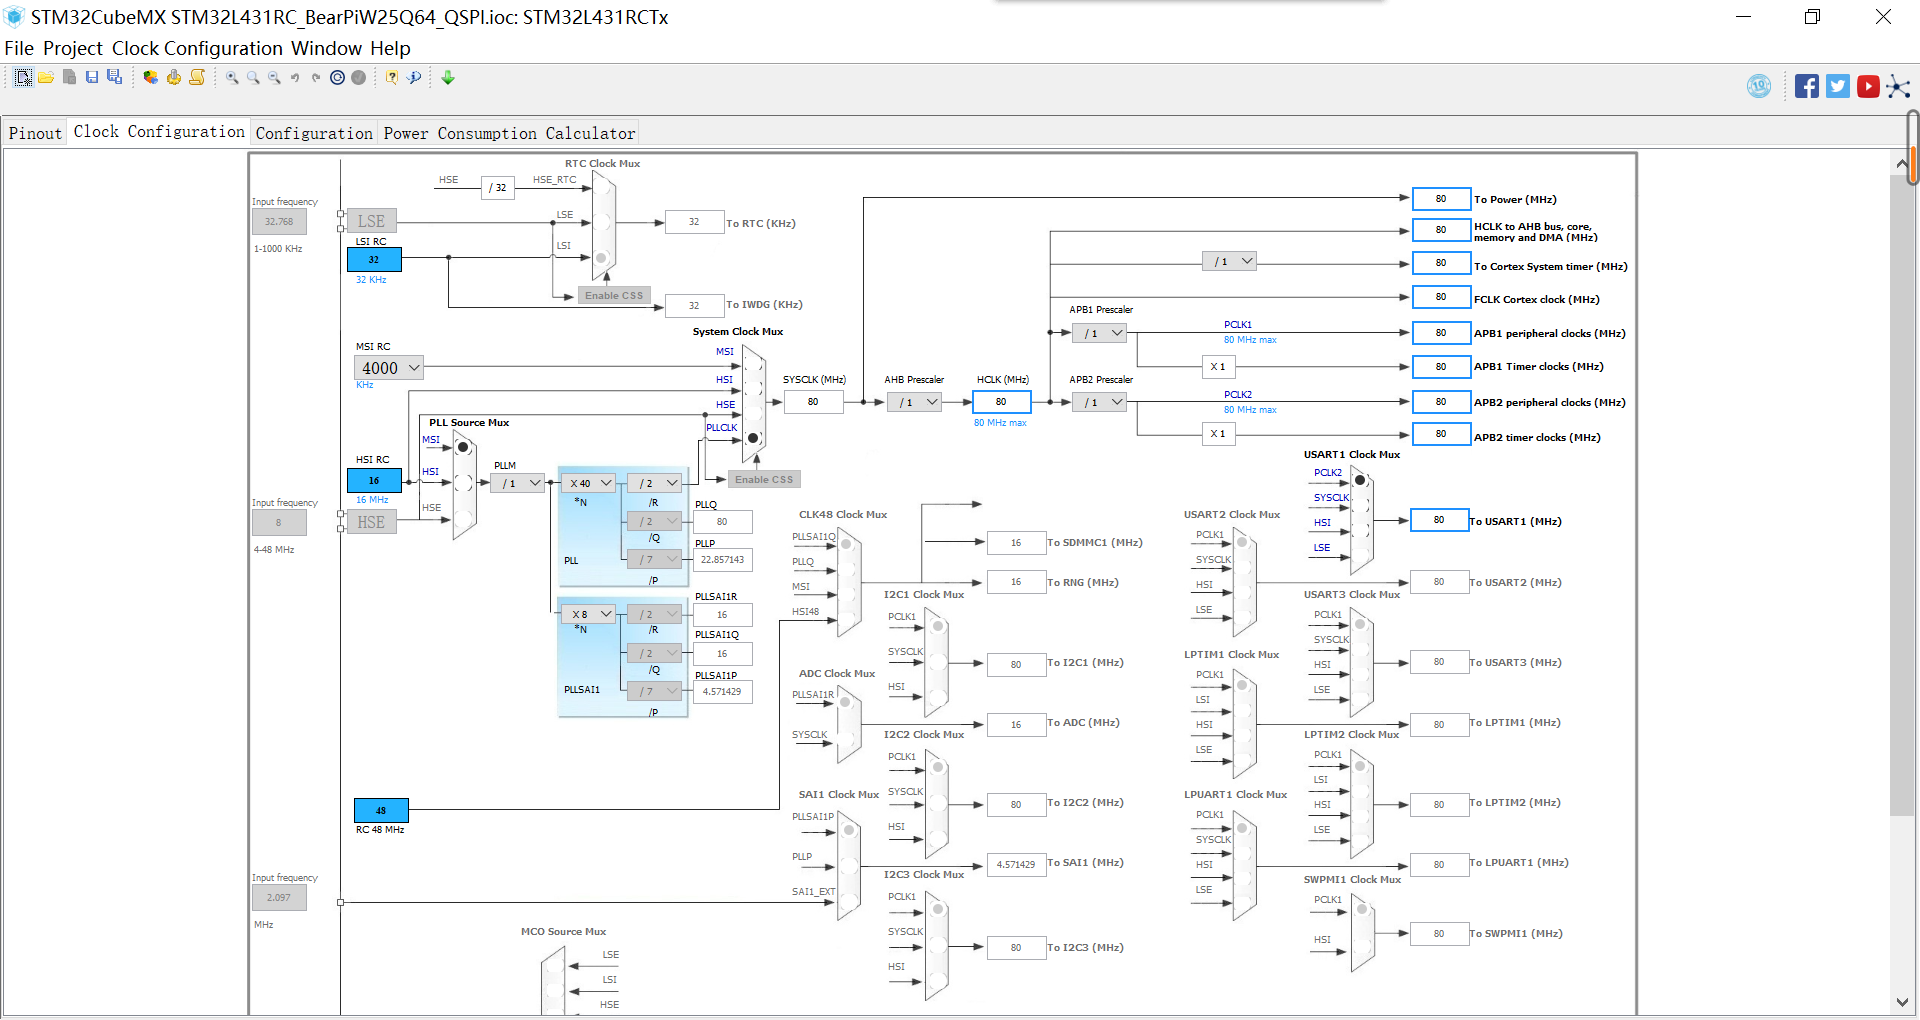Screen dimensions: 1920x1020
Task: Click the New Project toolbar icon
Action: coord(23,77)
